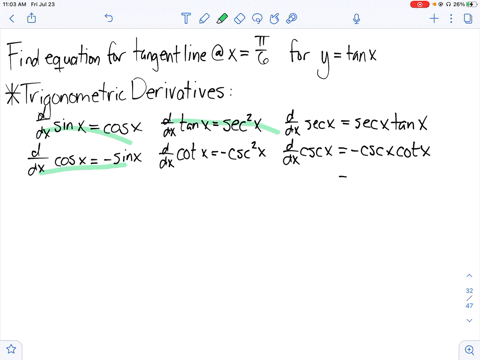Select the Eraser tool
480x360 pixels.
(x=240, y=18)
